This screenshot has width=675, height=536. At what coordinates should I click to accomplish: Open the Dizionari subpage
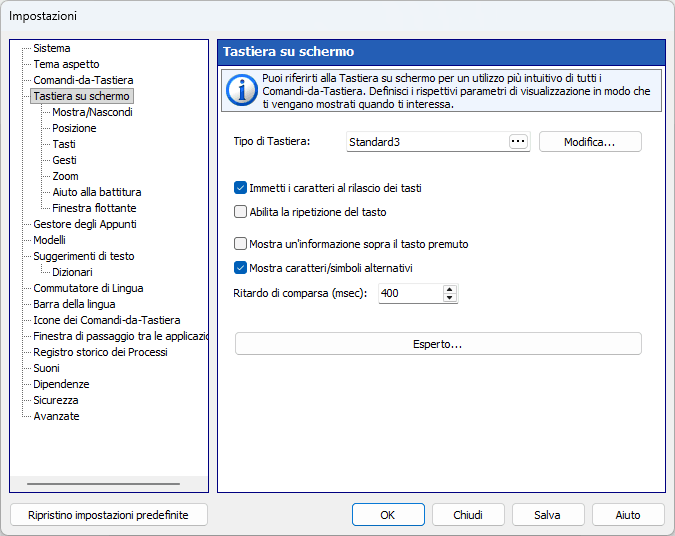pos(72,272)
